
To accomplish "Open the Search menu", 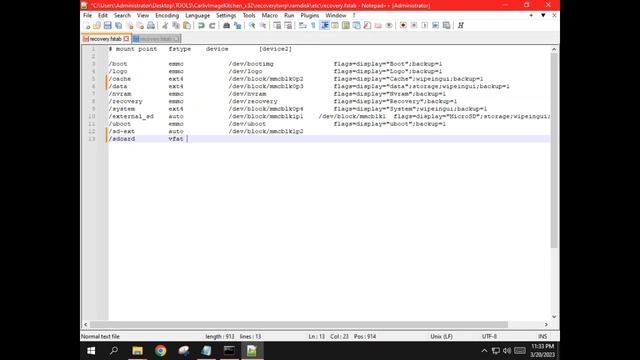I will 122,16.
